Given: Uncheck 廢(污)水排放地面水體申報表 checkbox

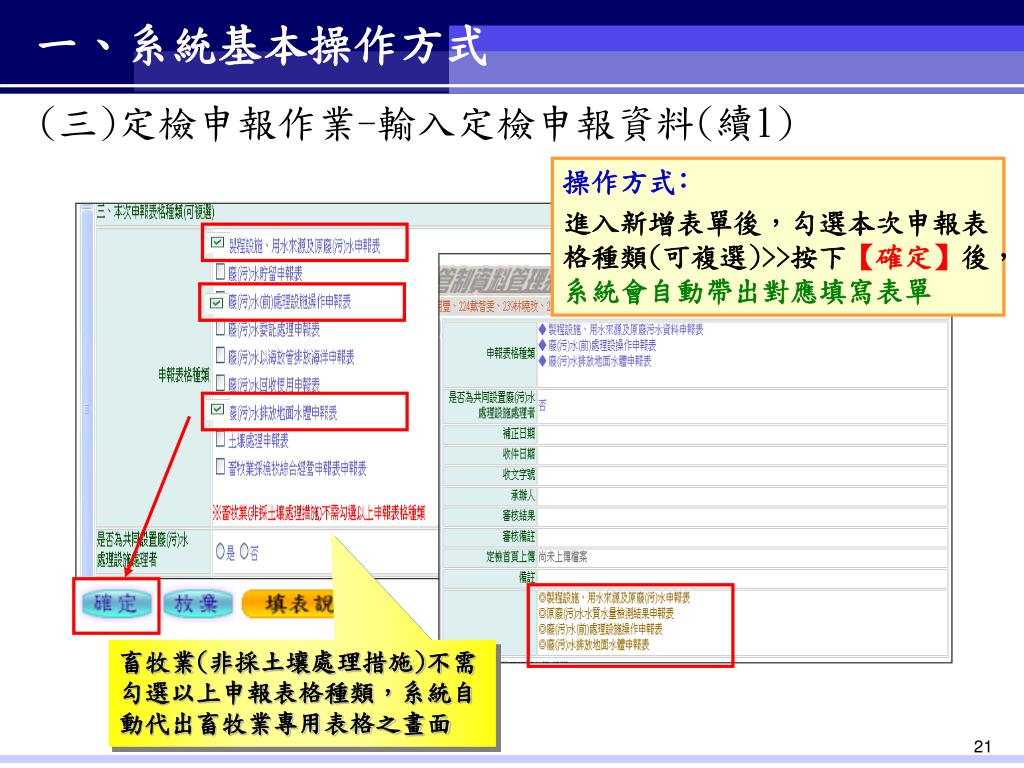Looking at the screenshot, I should point(217,409).
